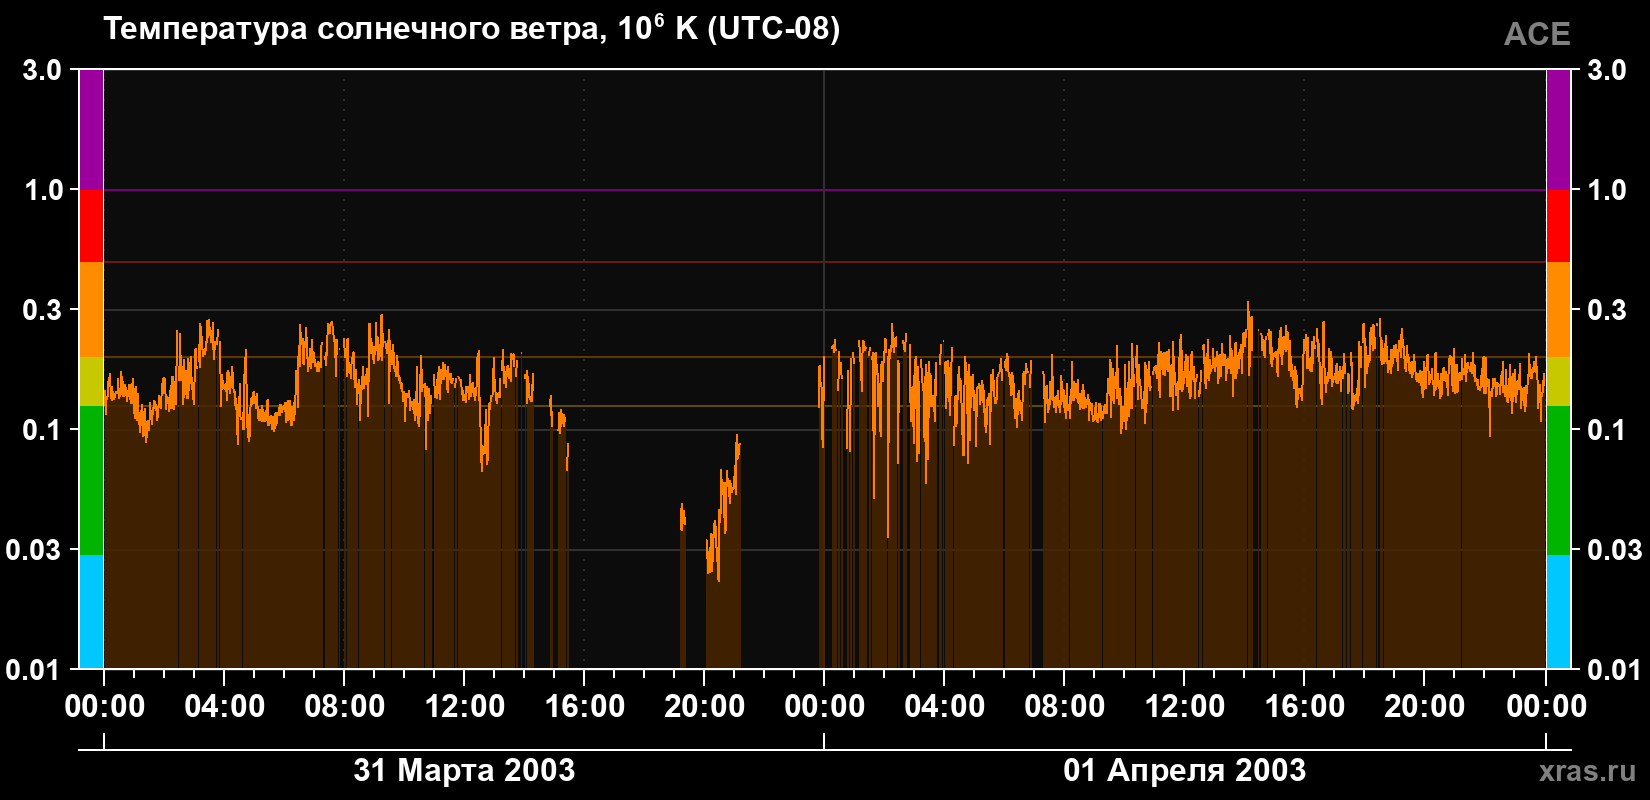The image size is (1650, 800).
Task: Click the 3.0 value on the right axis
Action: 1607,70
